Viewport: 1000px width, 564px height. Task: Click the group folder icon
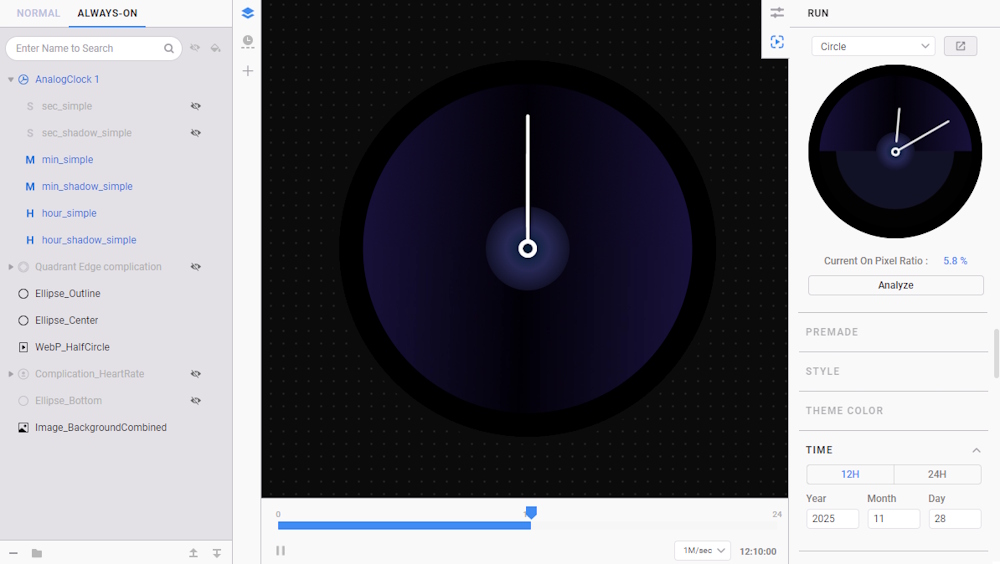click(x=37, y=553)
